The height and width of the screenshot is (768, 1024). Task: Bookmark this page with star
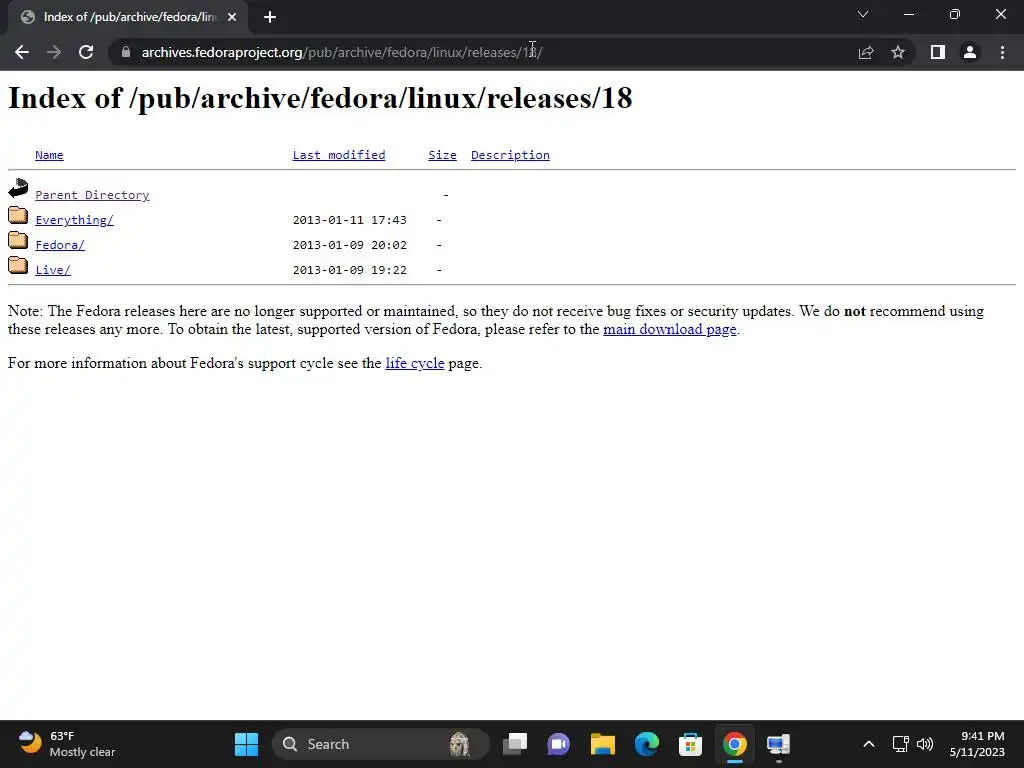tap(898, 52)
